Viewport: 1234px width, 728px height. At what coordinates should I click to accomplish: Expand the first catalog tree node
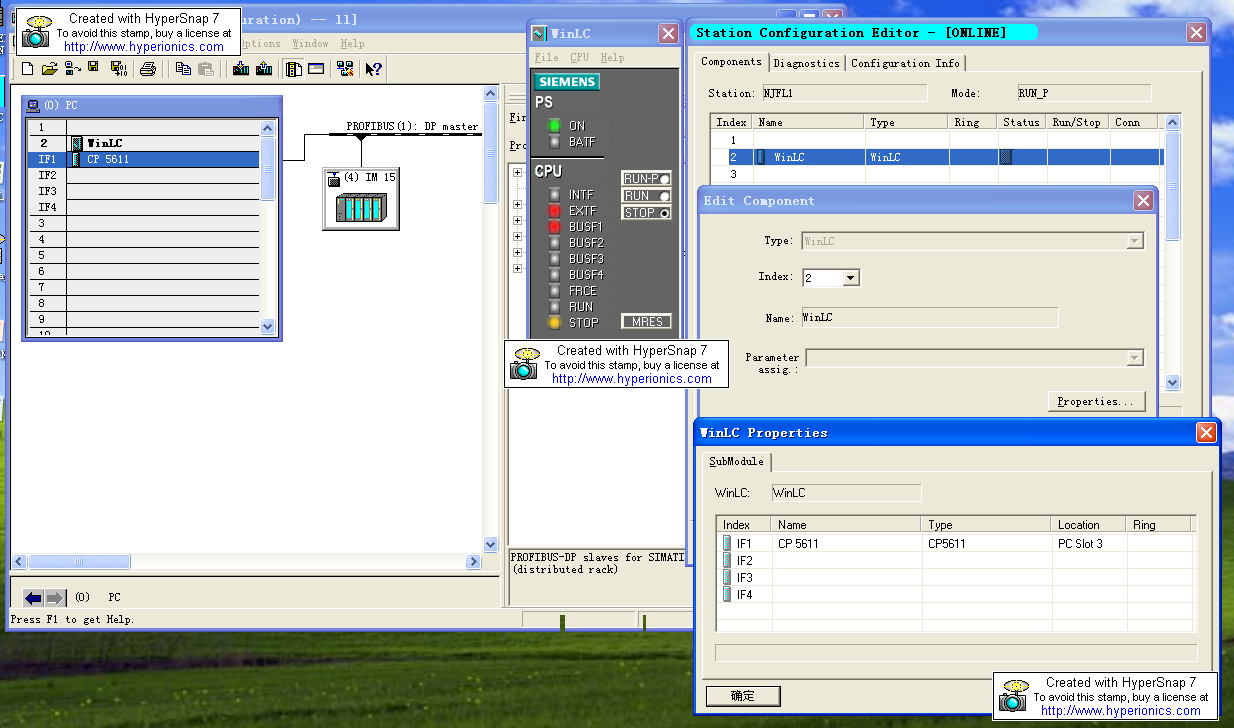click(x=517, y=172)
